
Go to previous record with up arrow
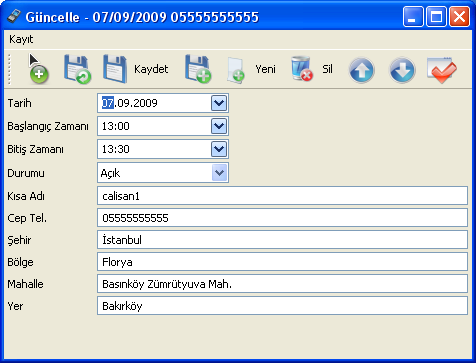362,70
